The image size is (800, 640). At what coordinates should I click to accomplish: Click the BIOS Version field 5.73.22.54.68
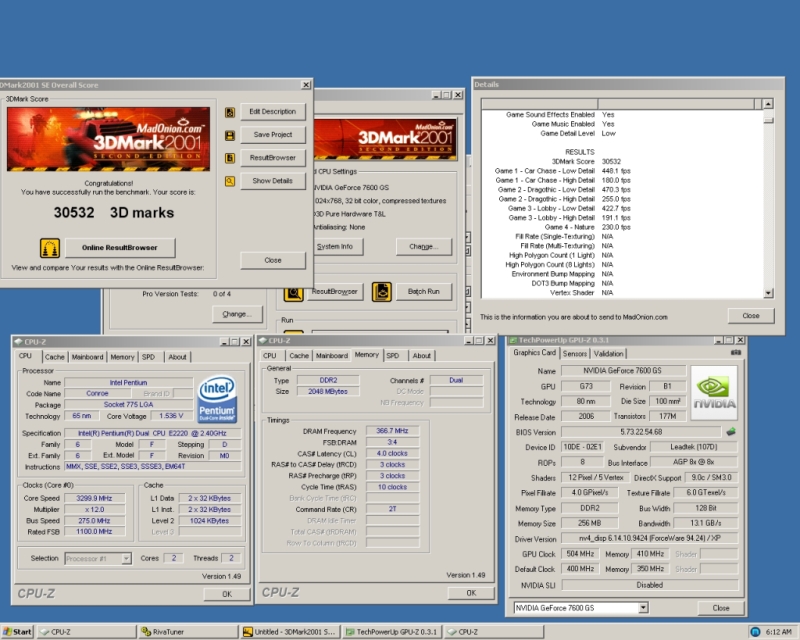(641, 432)
